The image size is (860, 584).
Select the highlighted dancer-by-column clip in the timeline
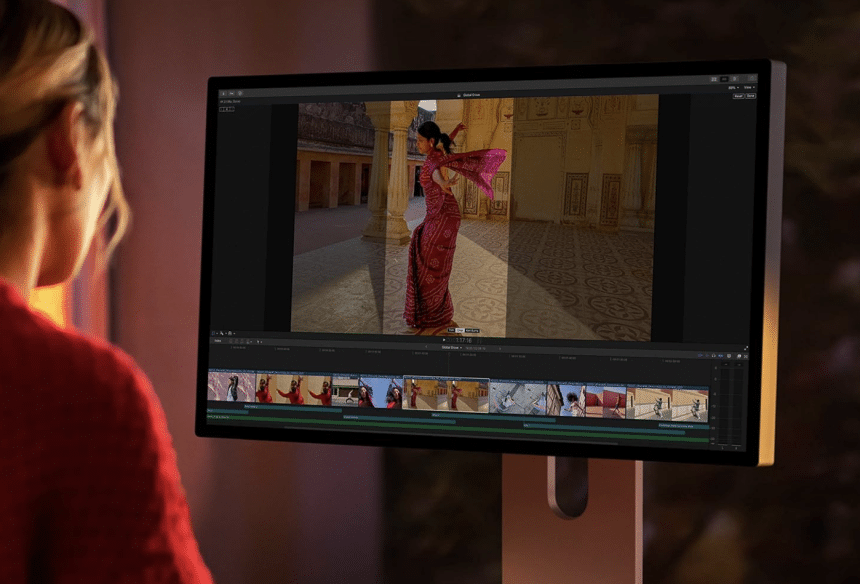click(446, 394)
